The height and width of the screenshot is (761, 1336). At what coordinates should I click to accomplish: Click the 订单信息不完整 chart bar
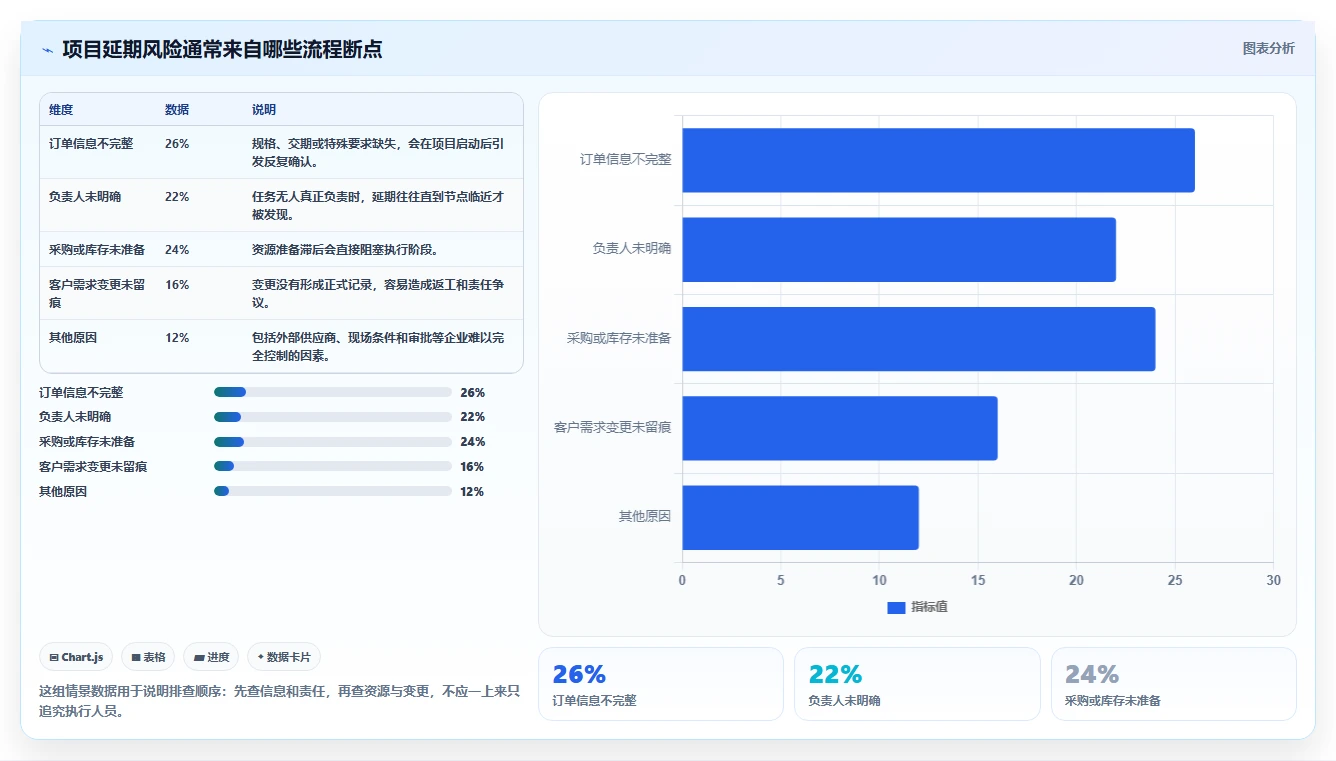point(938,160)
